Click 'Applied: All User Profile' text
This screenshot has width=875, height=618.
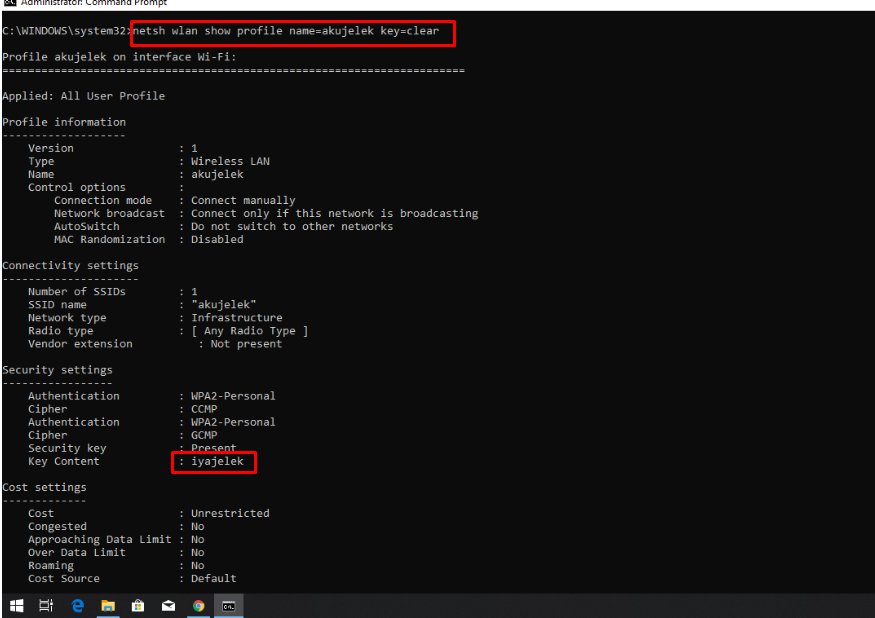coord(84,96)
